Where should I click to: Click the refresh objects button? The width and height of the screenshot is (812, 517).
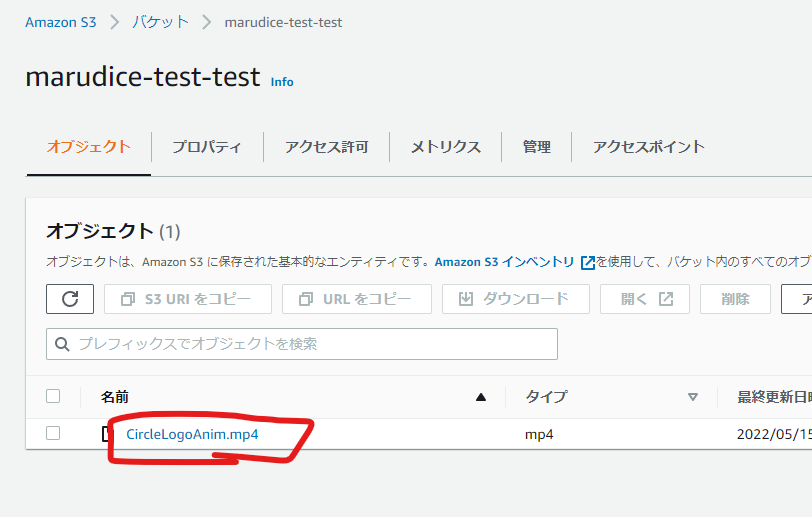(70, 299)
